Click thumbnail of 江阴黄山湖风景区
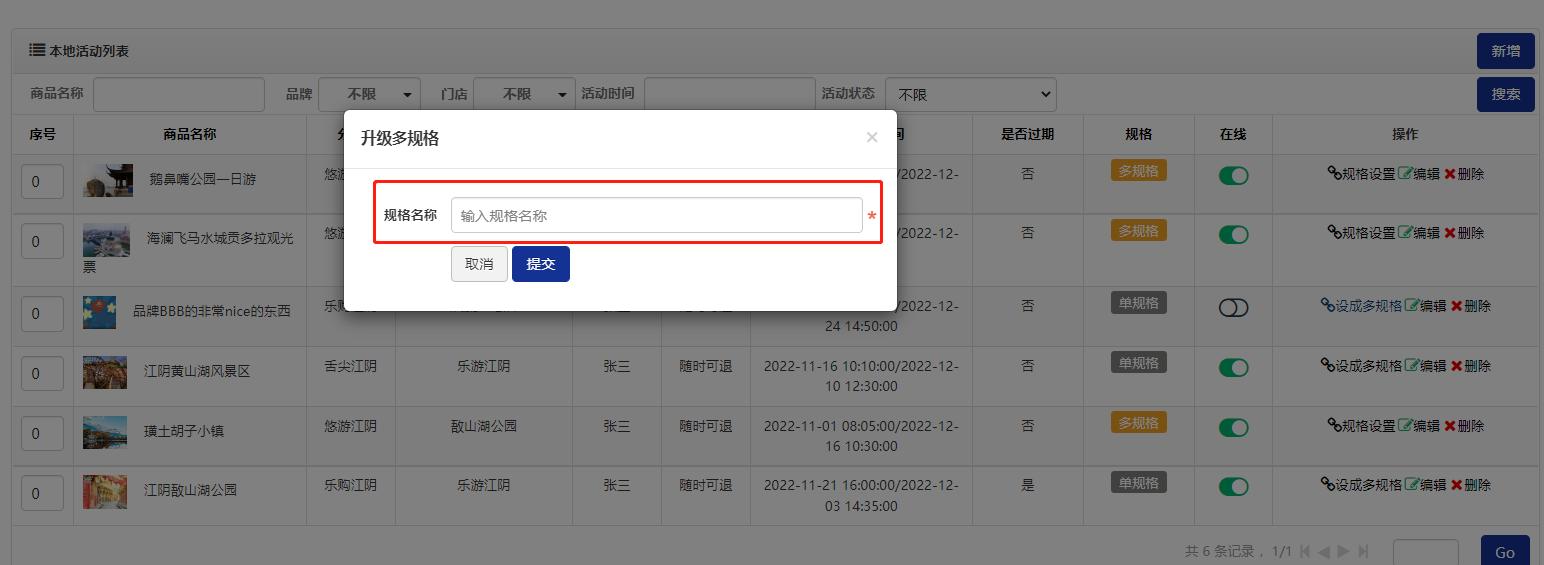The image size is (1544, 565). click(105, 372)
